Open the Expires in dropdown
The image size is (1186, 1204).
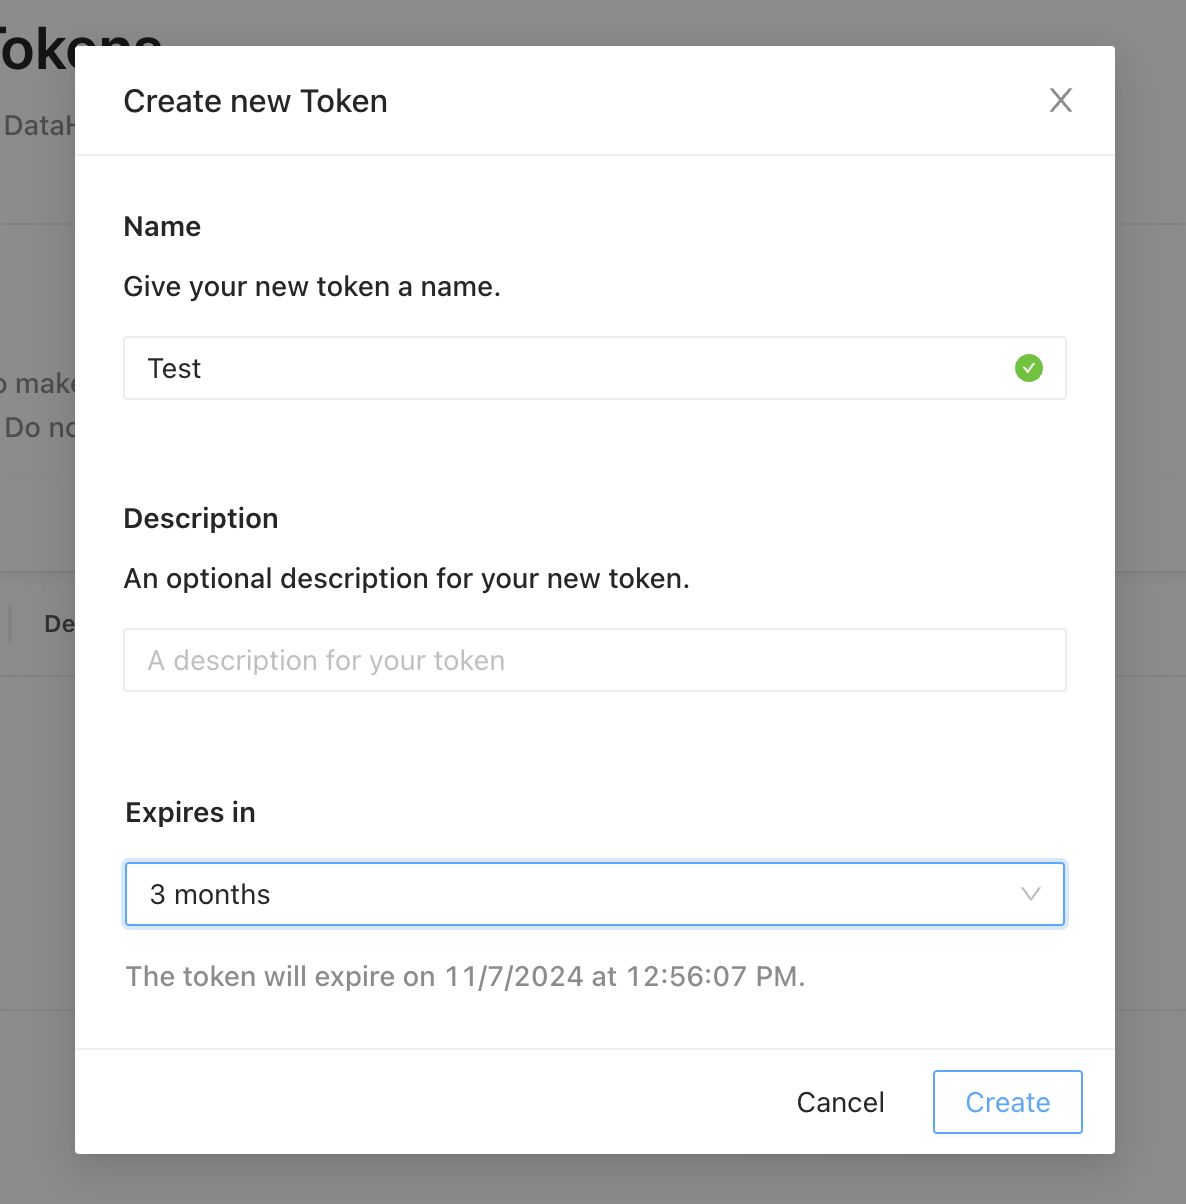[594, 894]
